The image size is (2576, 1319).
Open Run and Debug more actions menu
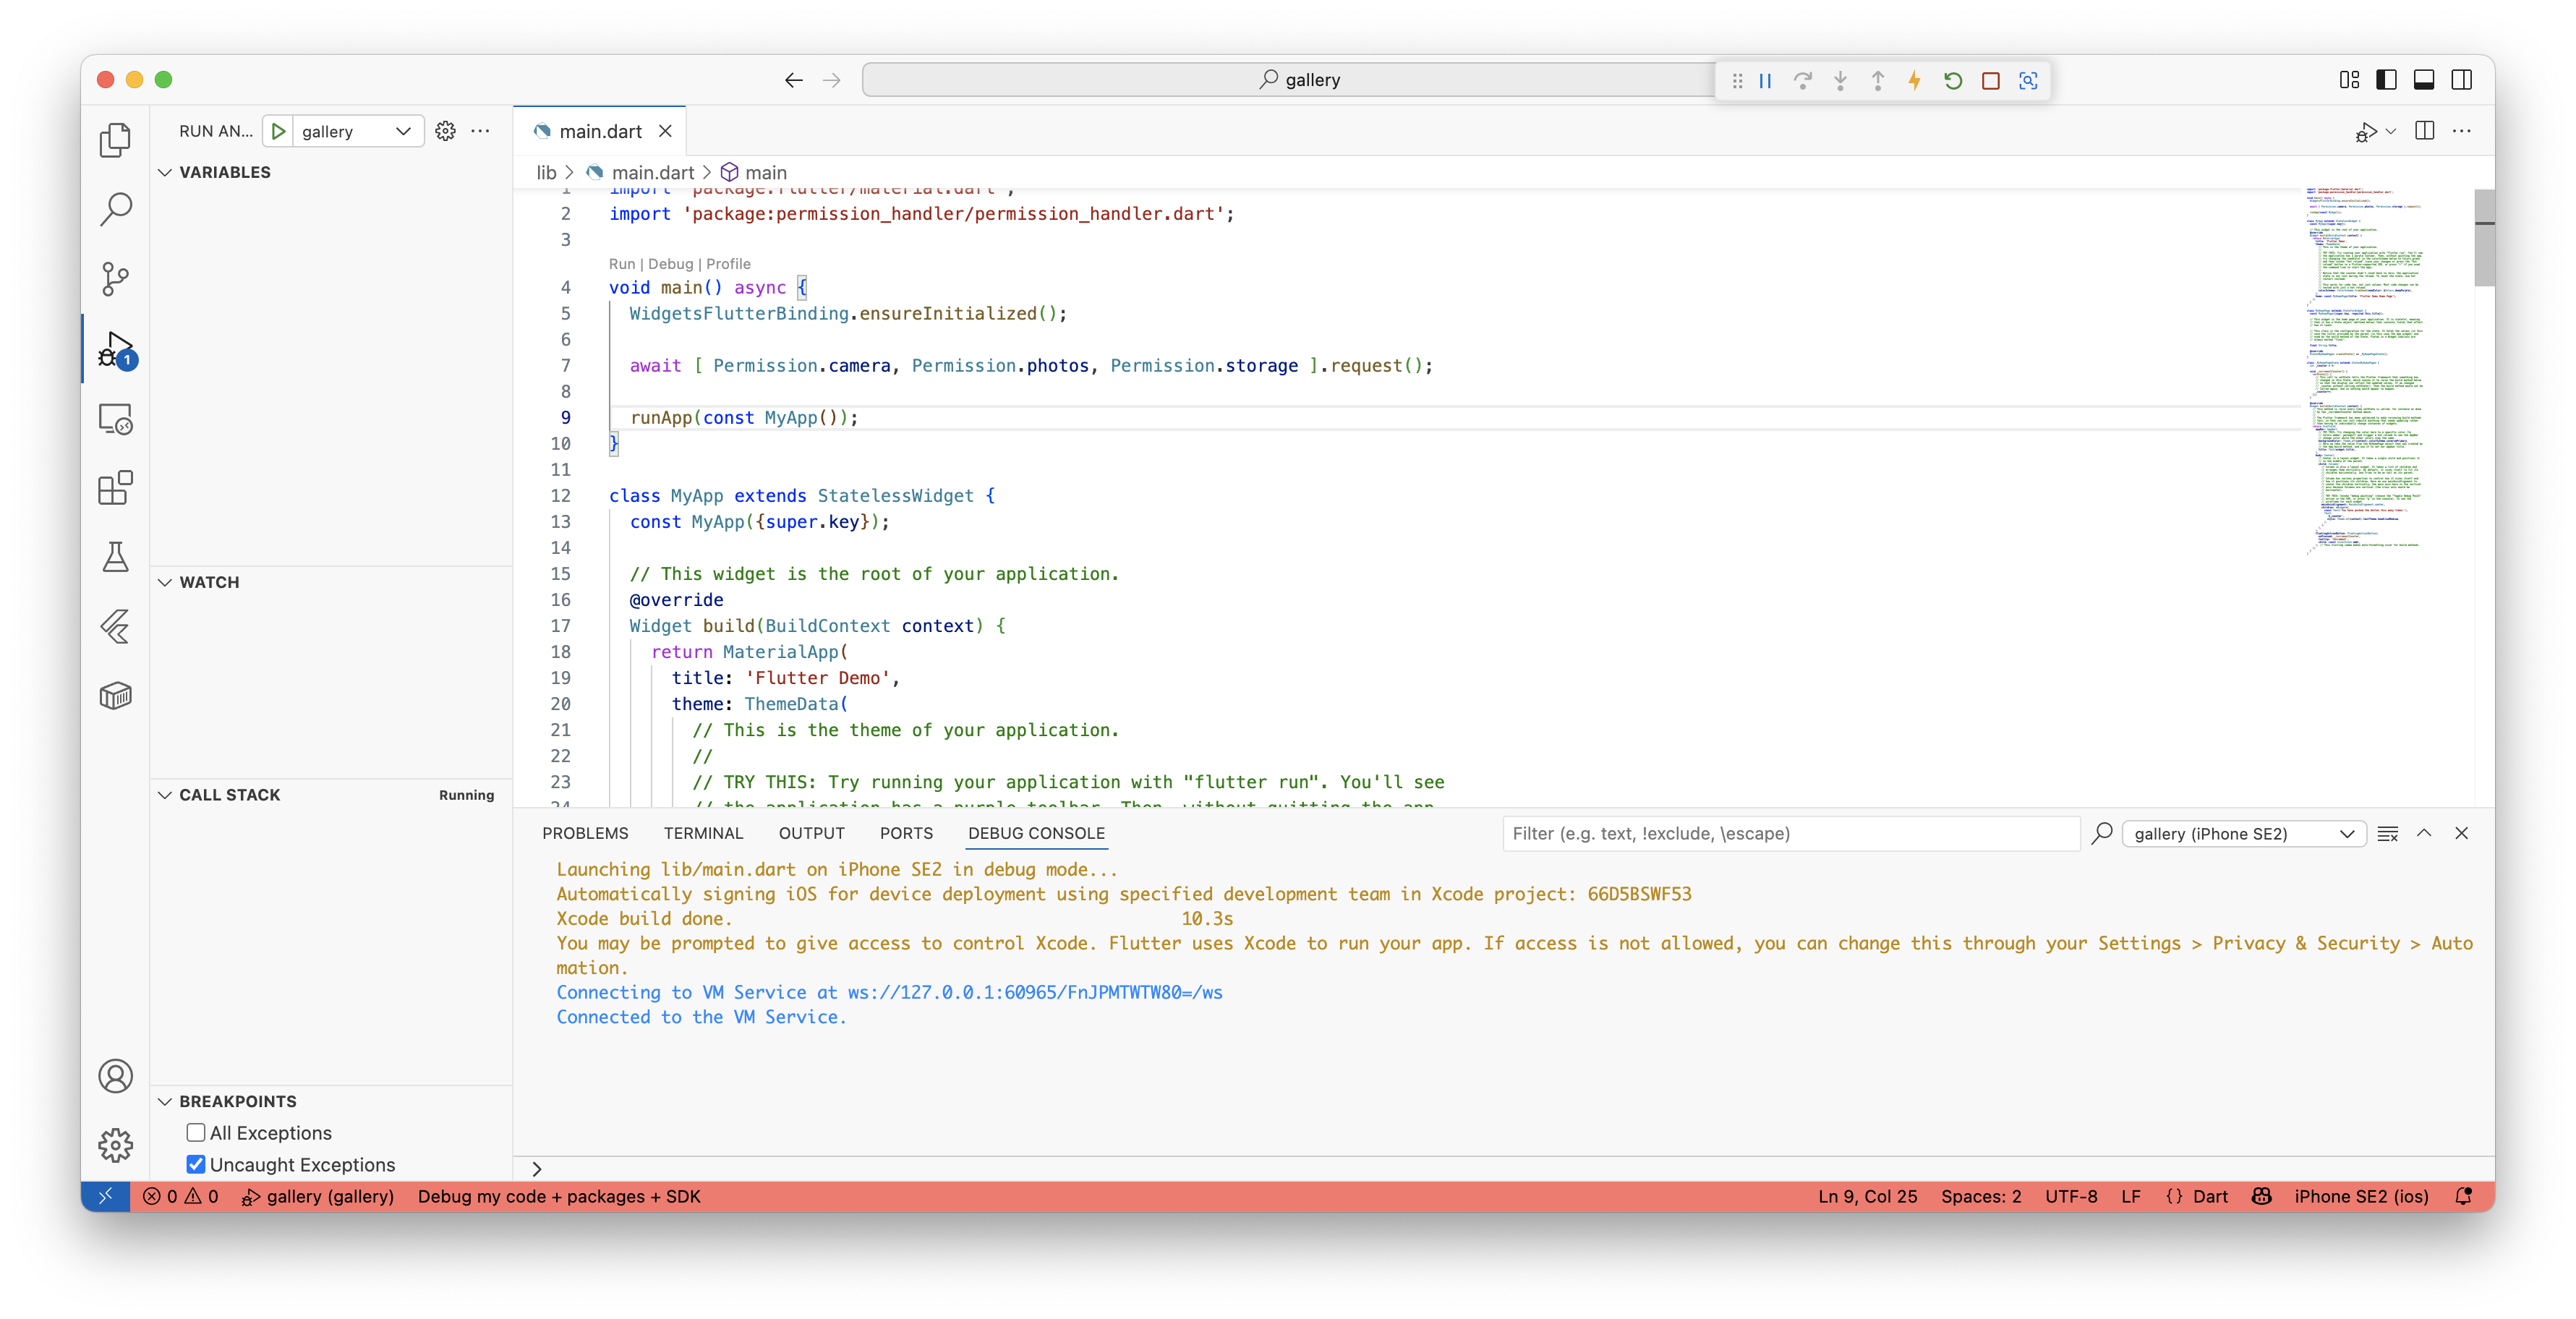[x=481, y=131]
